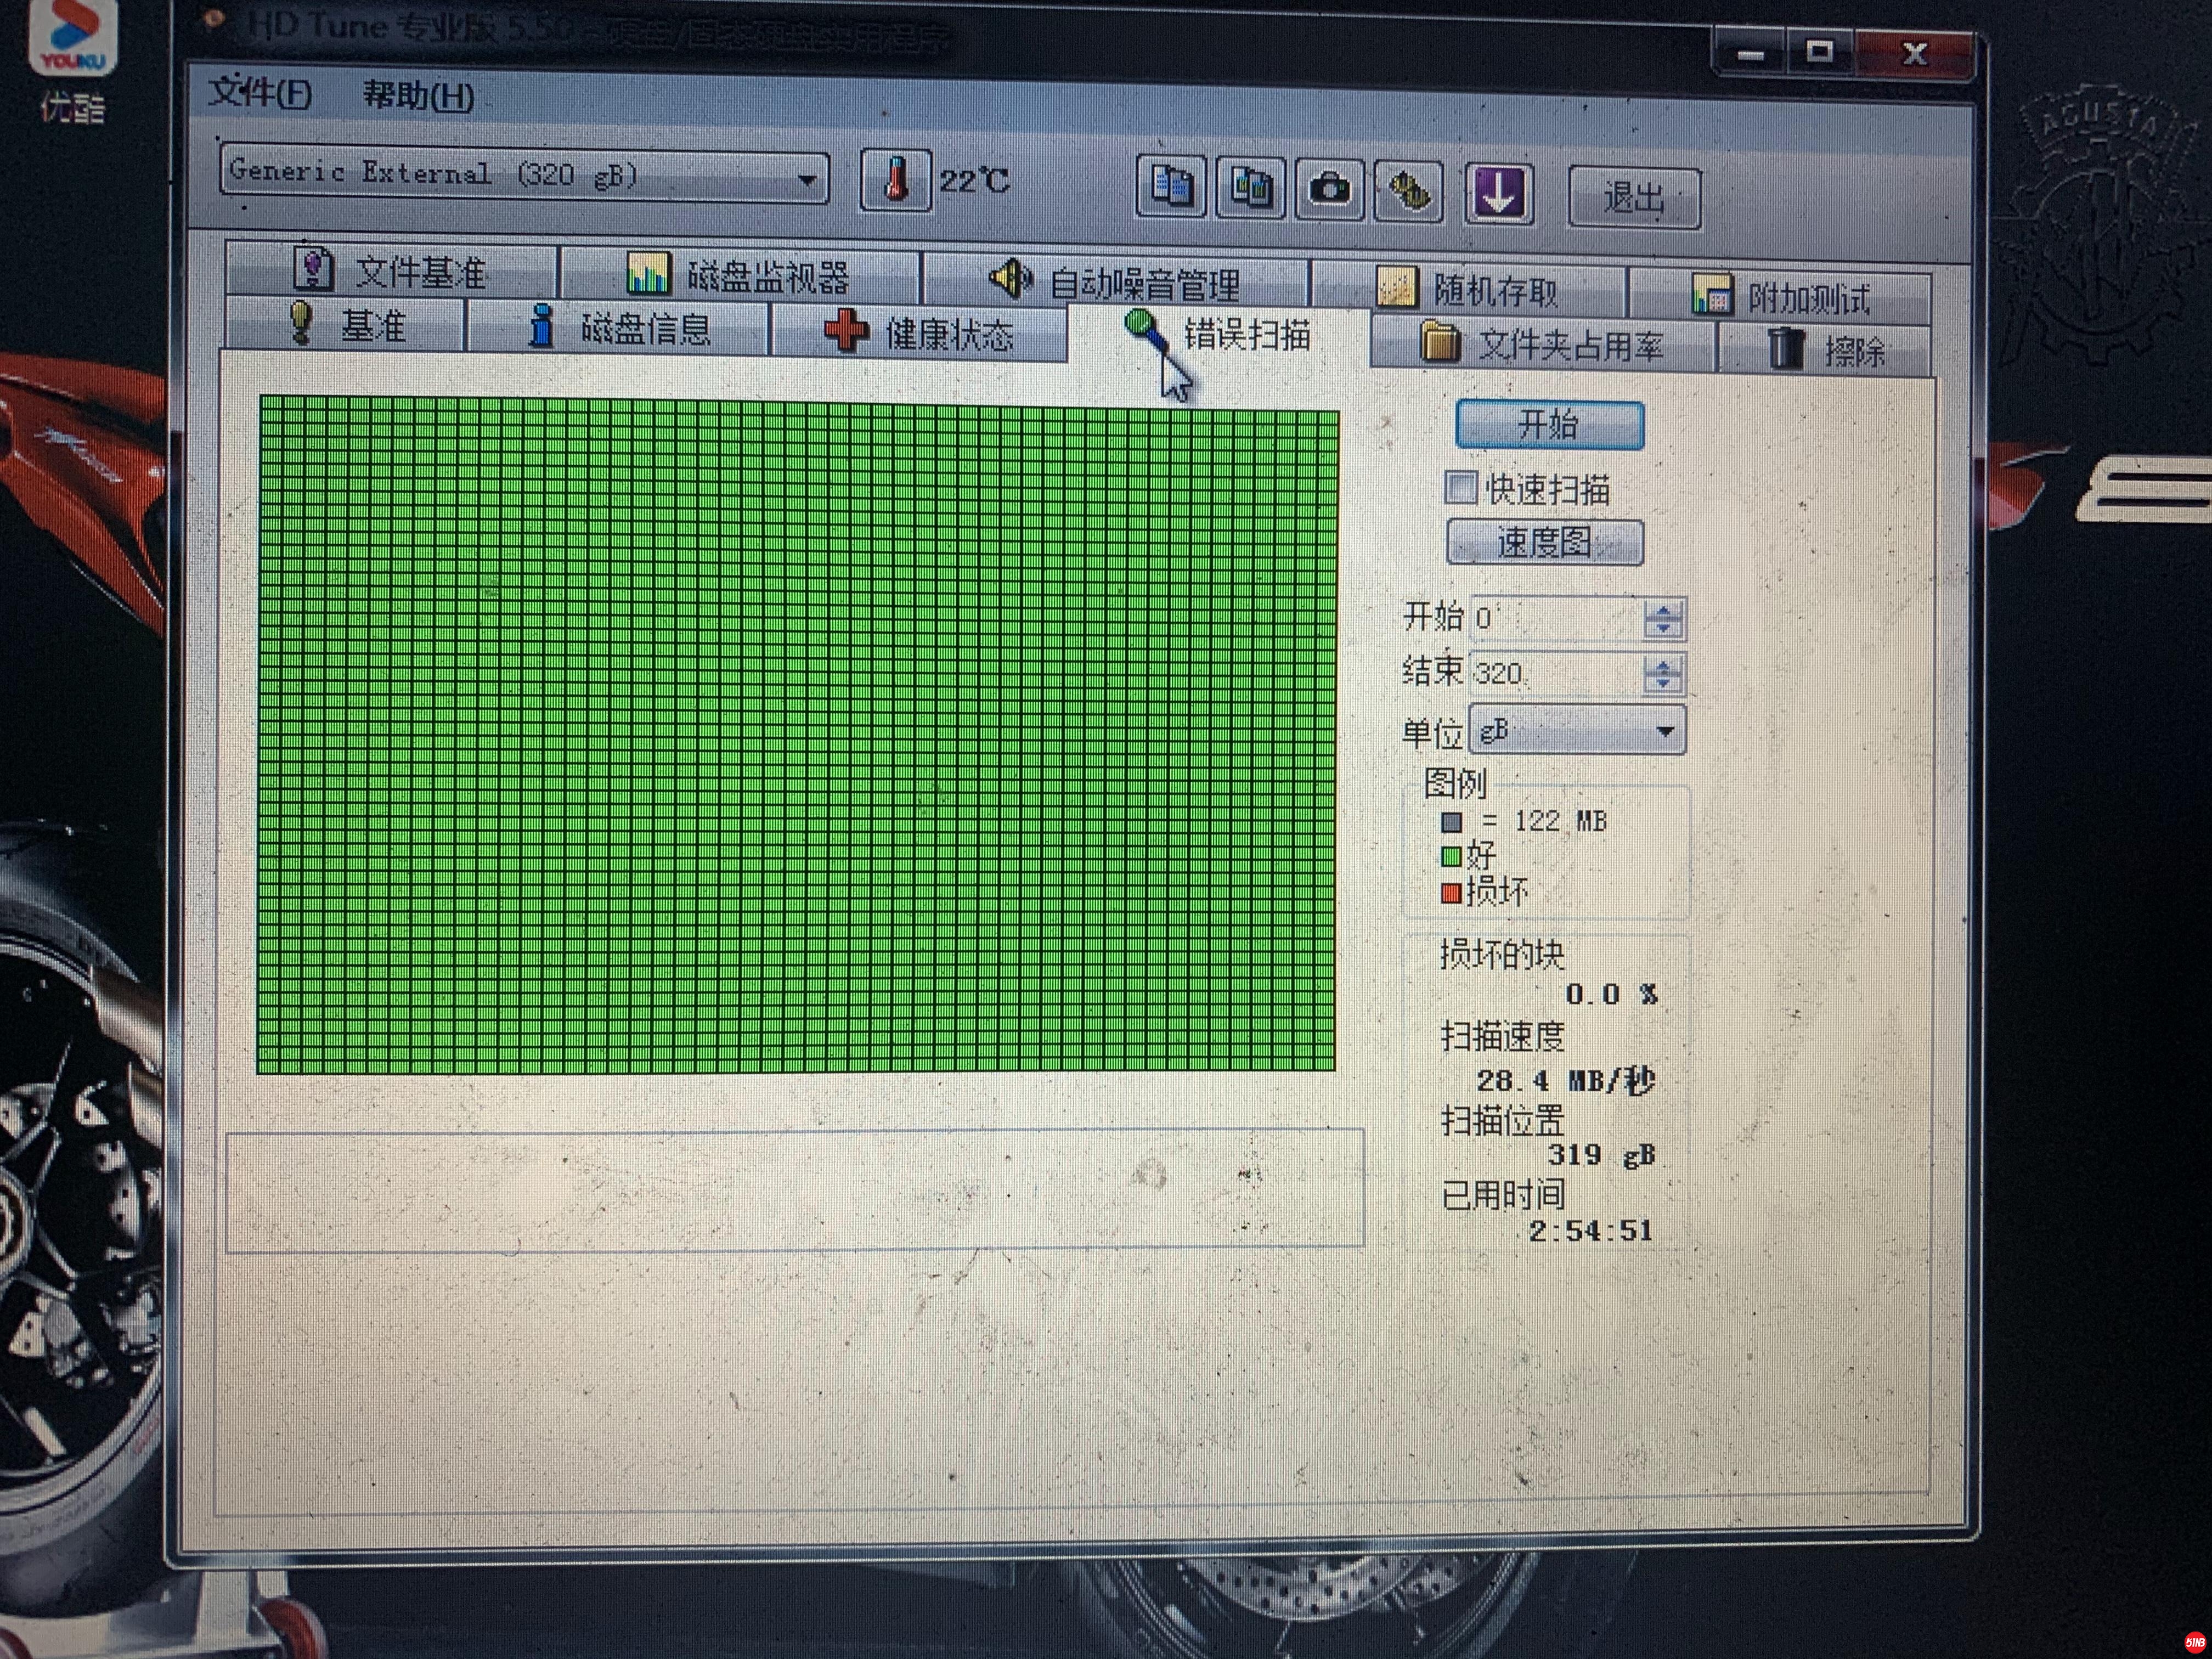Switch to the 磁盘信息 tab

(x=619, y=328)
